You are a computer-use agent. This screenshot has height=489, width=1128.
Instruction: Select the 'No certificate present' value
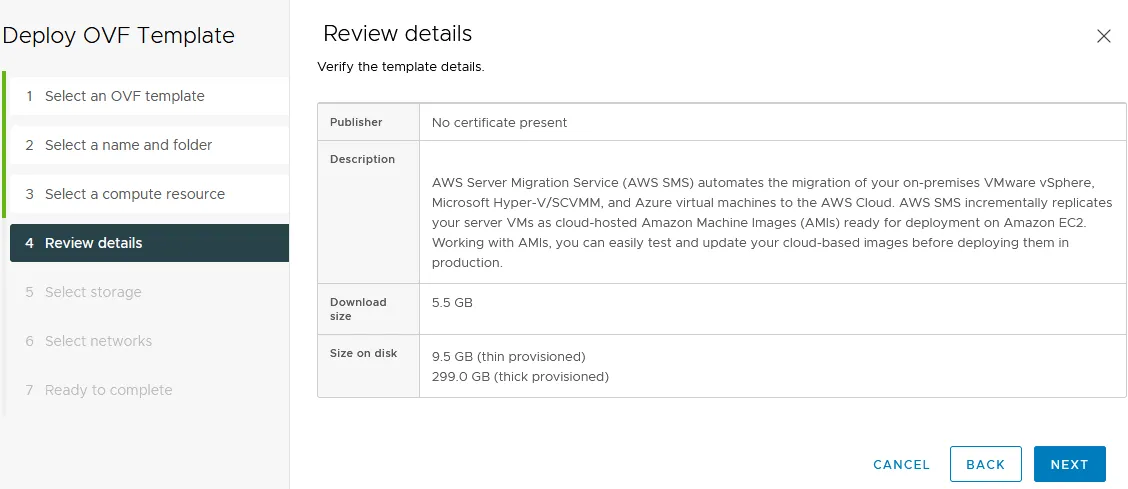(499, 122)
